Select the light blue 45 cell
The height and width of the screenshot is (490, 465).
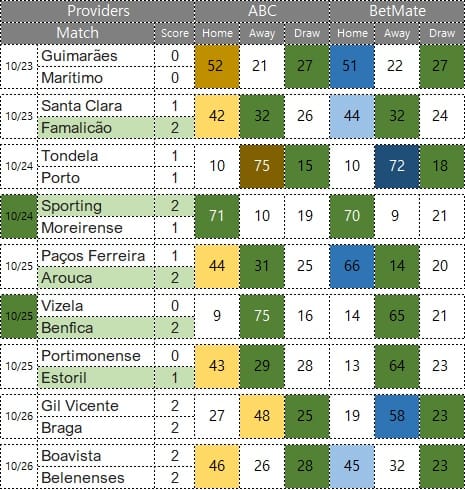point(352,466)
